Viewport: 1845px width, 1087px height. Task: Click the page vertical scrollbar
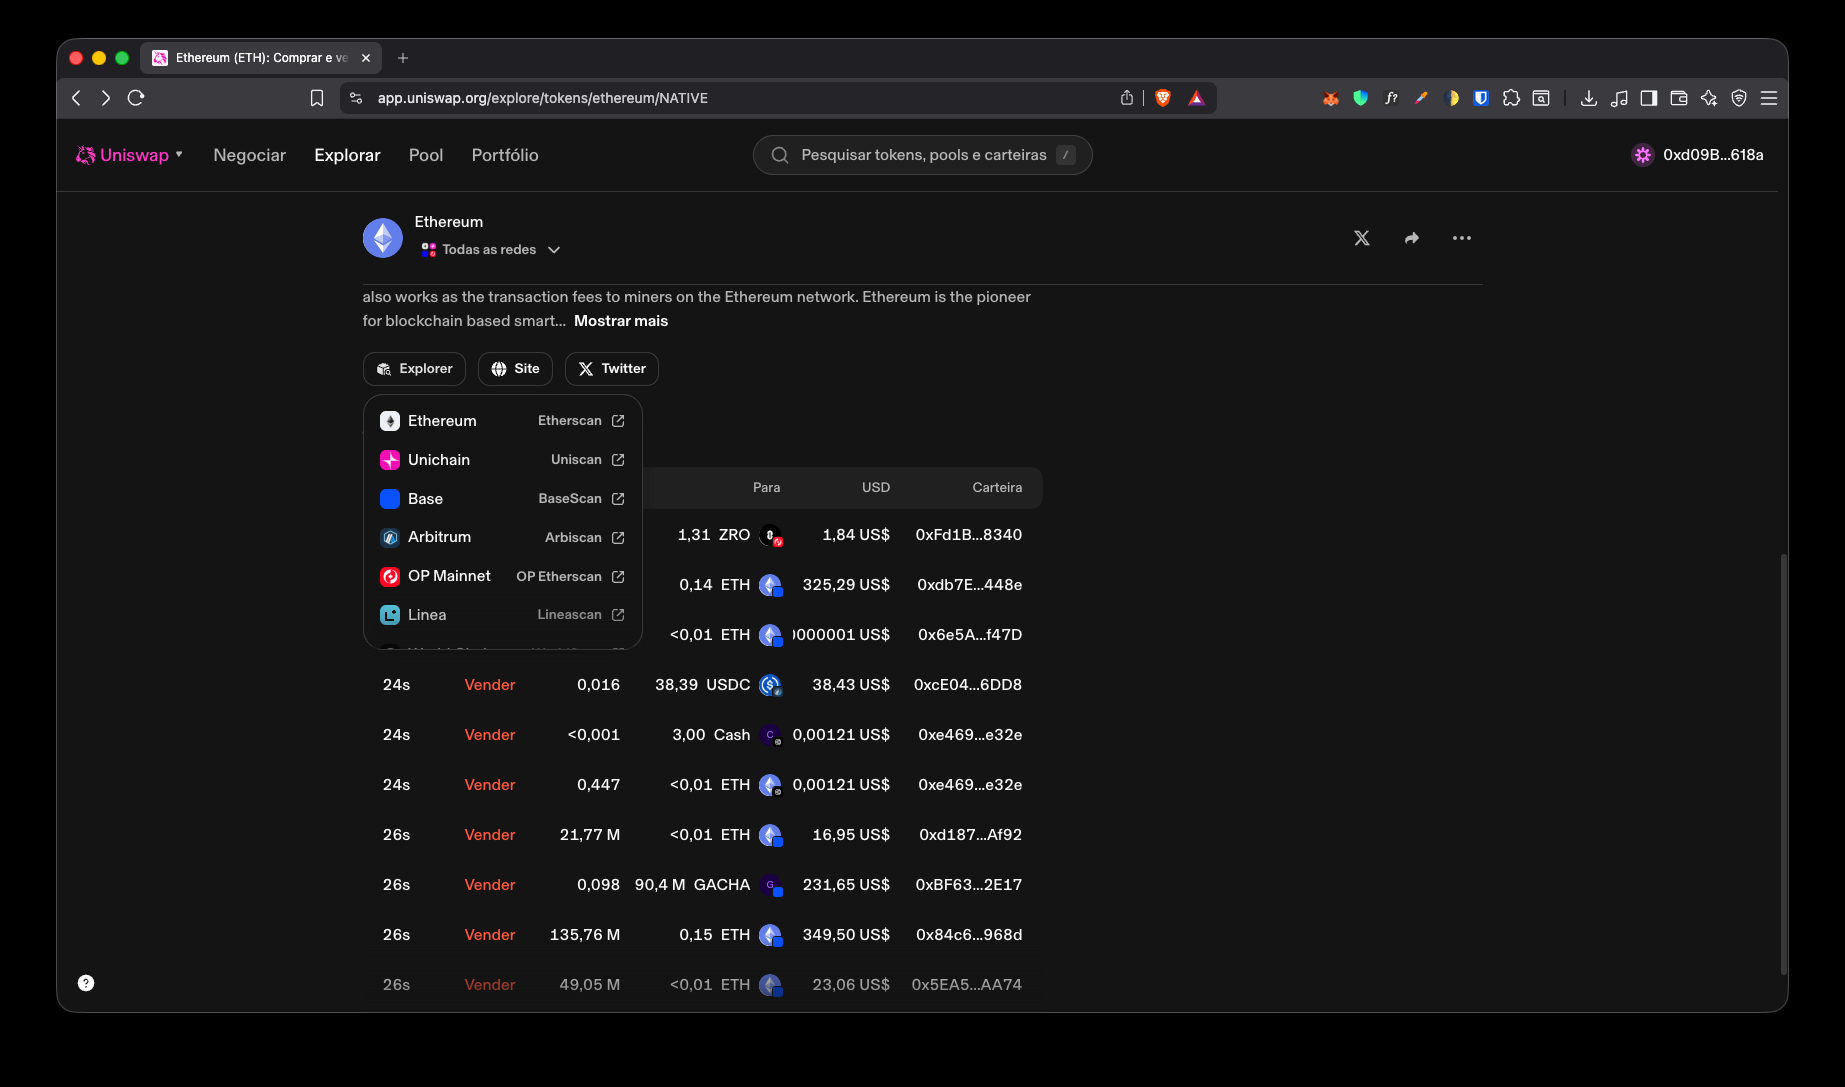[1783, 763]
